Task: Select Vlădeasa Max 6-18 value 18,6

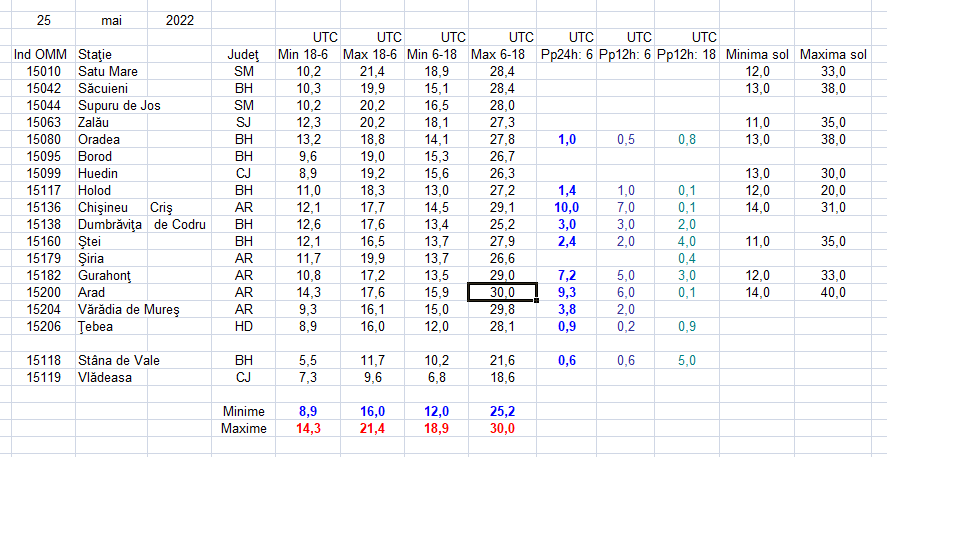Action: tap(502, 378)
